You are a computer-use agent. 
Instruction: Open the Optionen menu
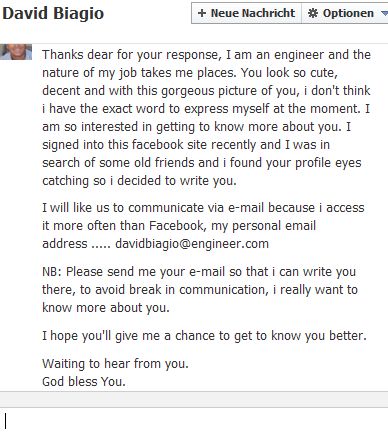coord(345,13)
